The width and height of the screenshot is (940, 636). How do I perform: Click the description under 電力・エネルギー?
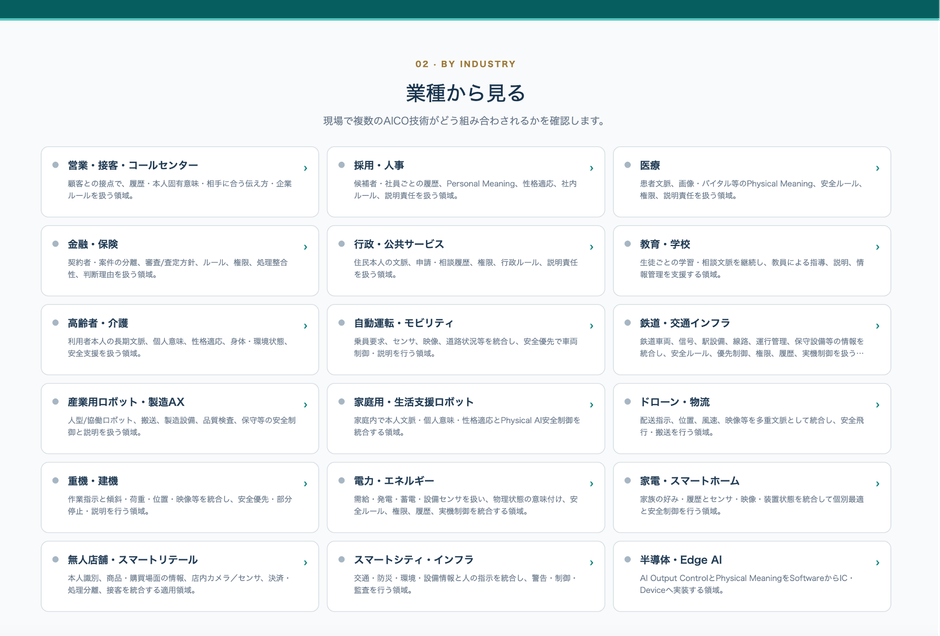pos(466,505)
